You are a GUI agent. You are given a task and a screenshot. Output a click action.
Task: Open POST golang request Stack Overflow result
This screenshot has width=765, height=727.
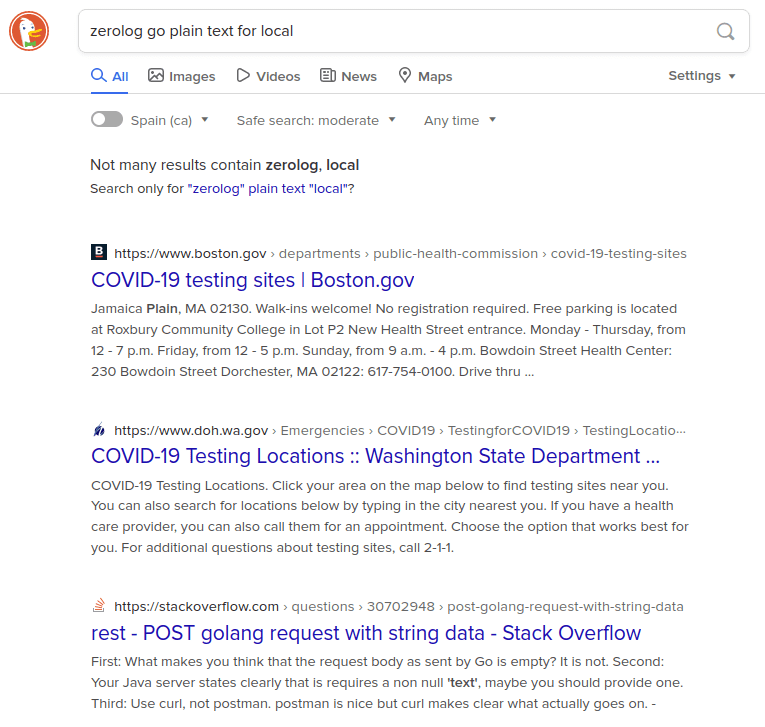click(366, 633)
